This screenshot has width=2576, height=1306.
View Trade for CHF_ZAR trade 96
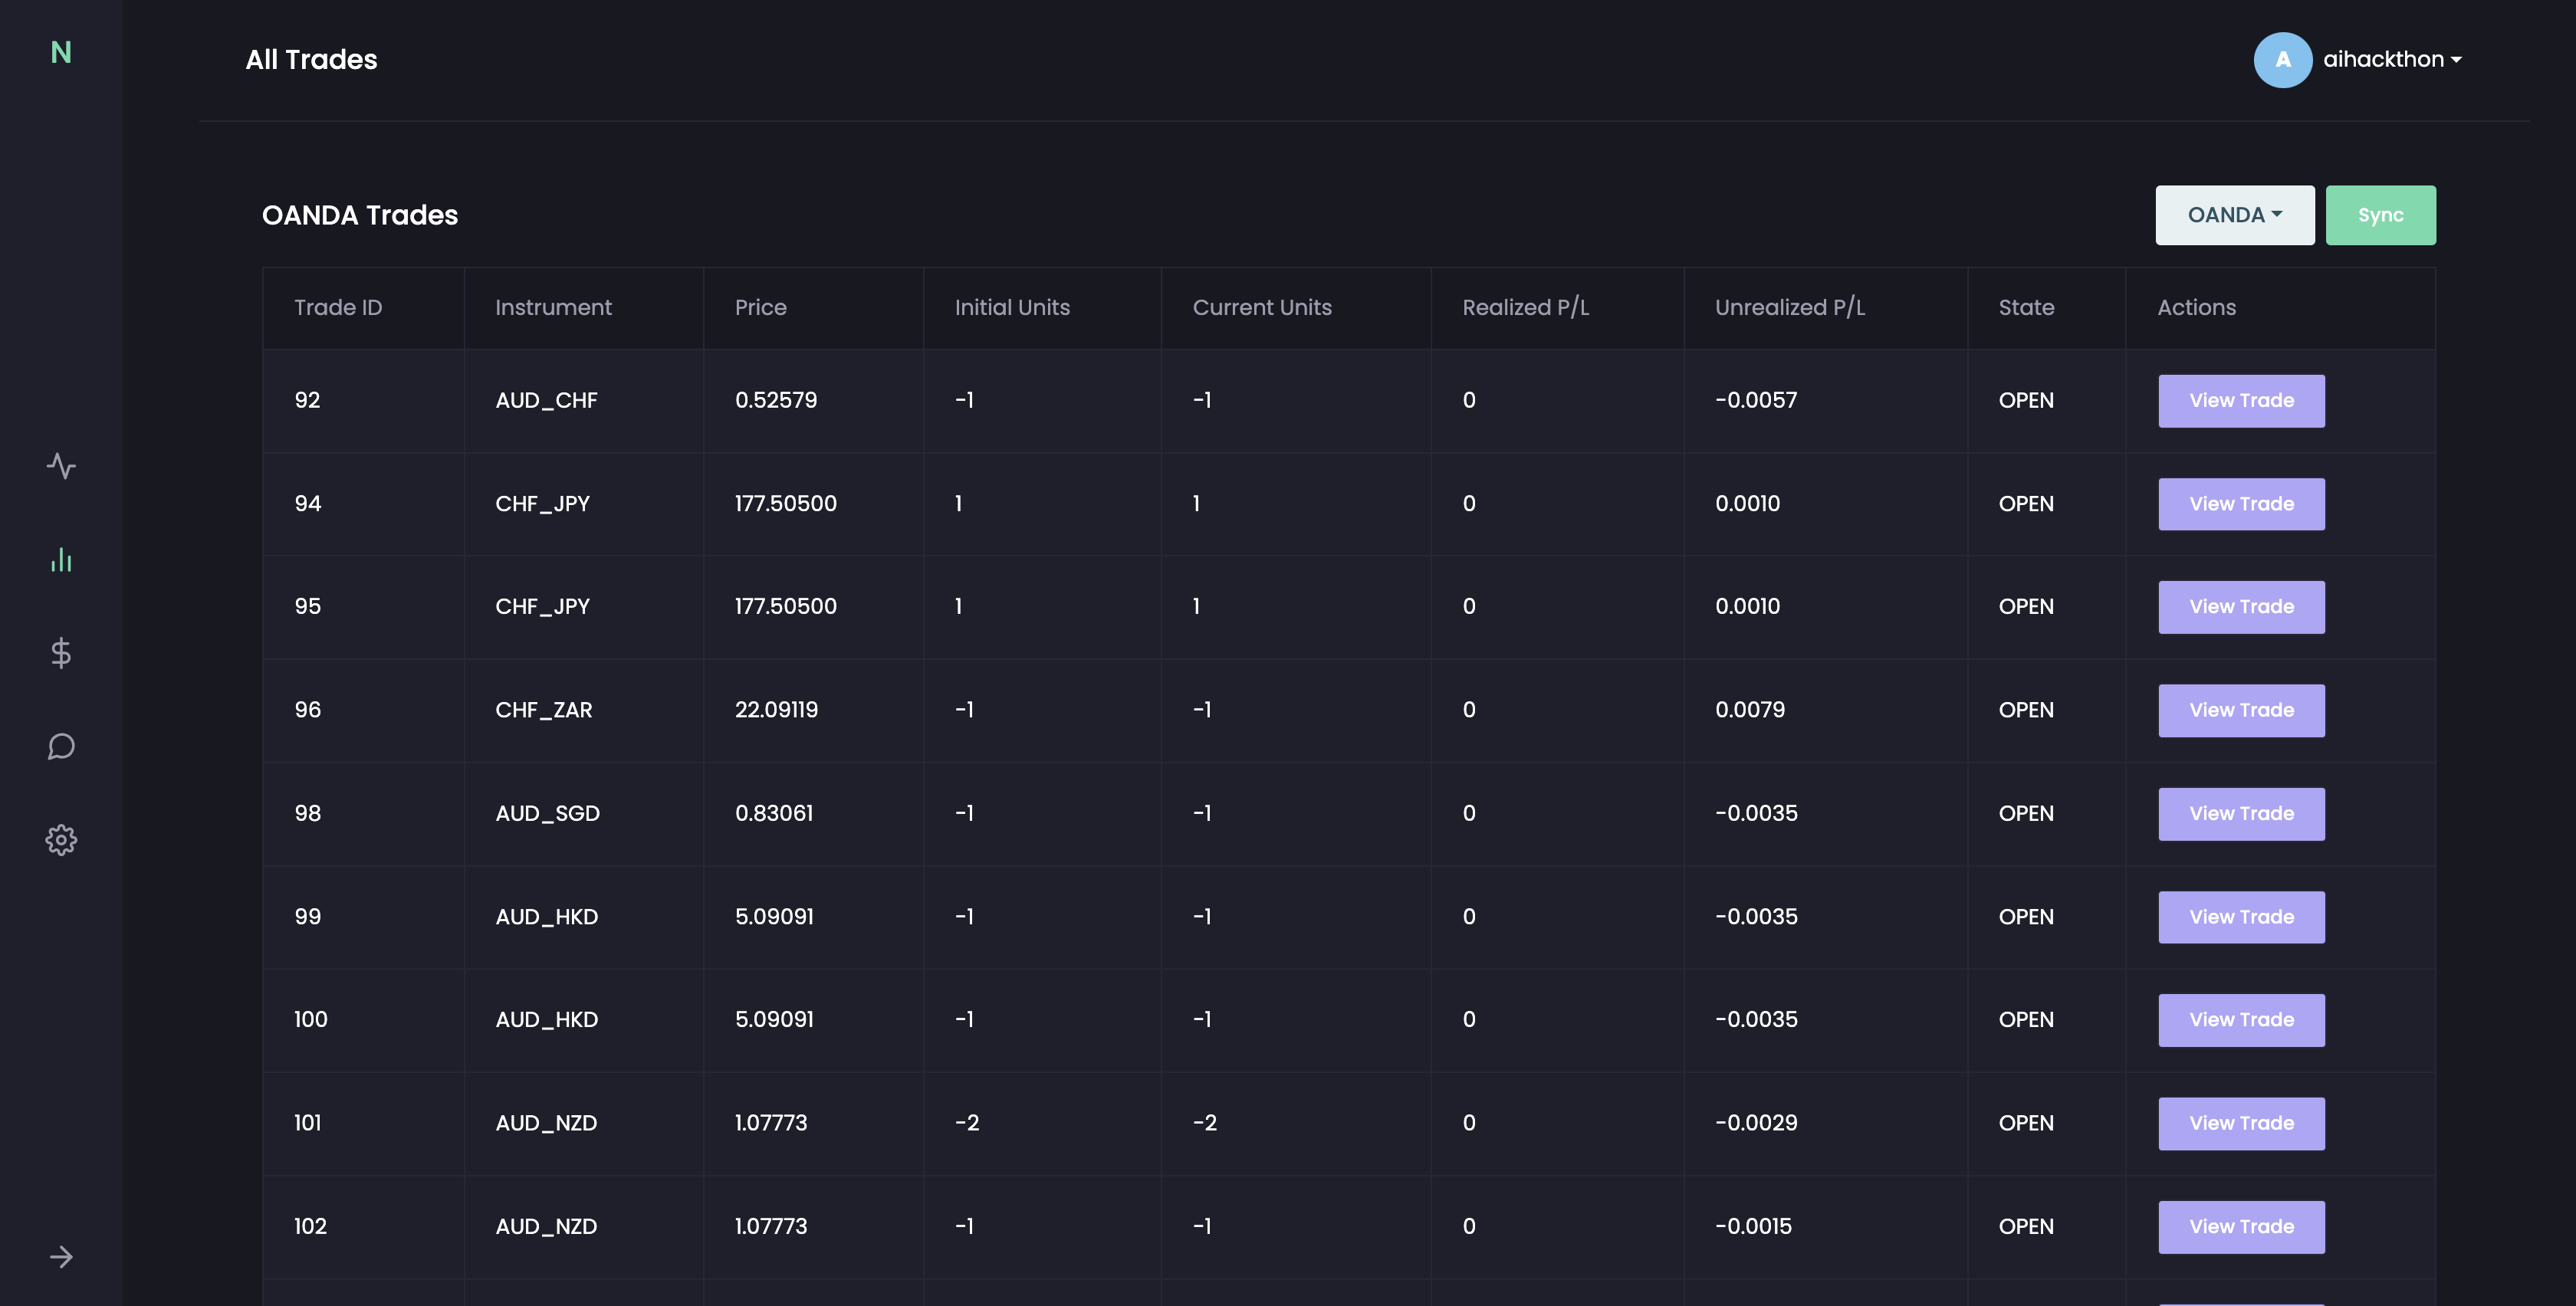tap(2241, 710)
